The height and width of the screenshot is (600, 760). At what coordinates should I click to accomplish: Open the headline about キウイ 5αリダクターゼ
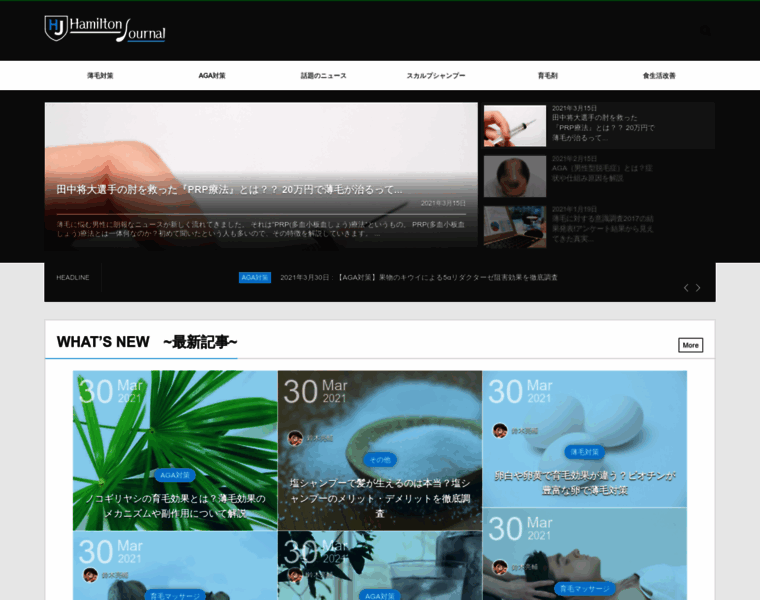(419, 278)
